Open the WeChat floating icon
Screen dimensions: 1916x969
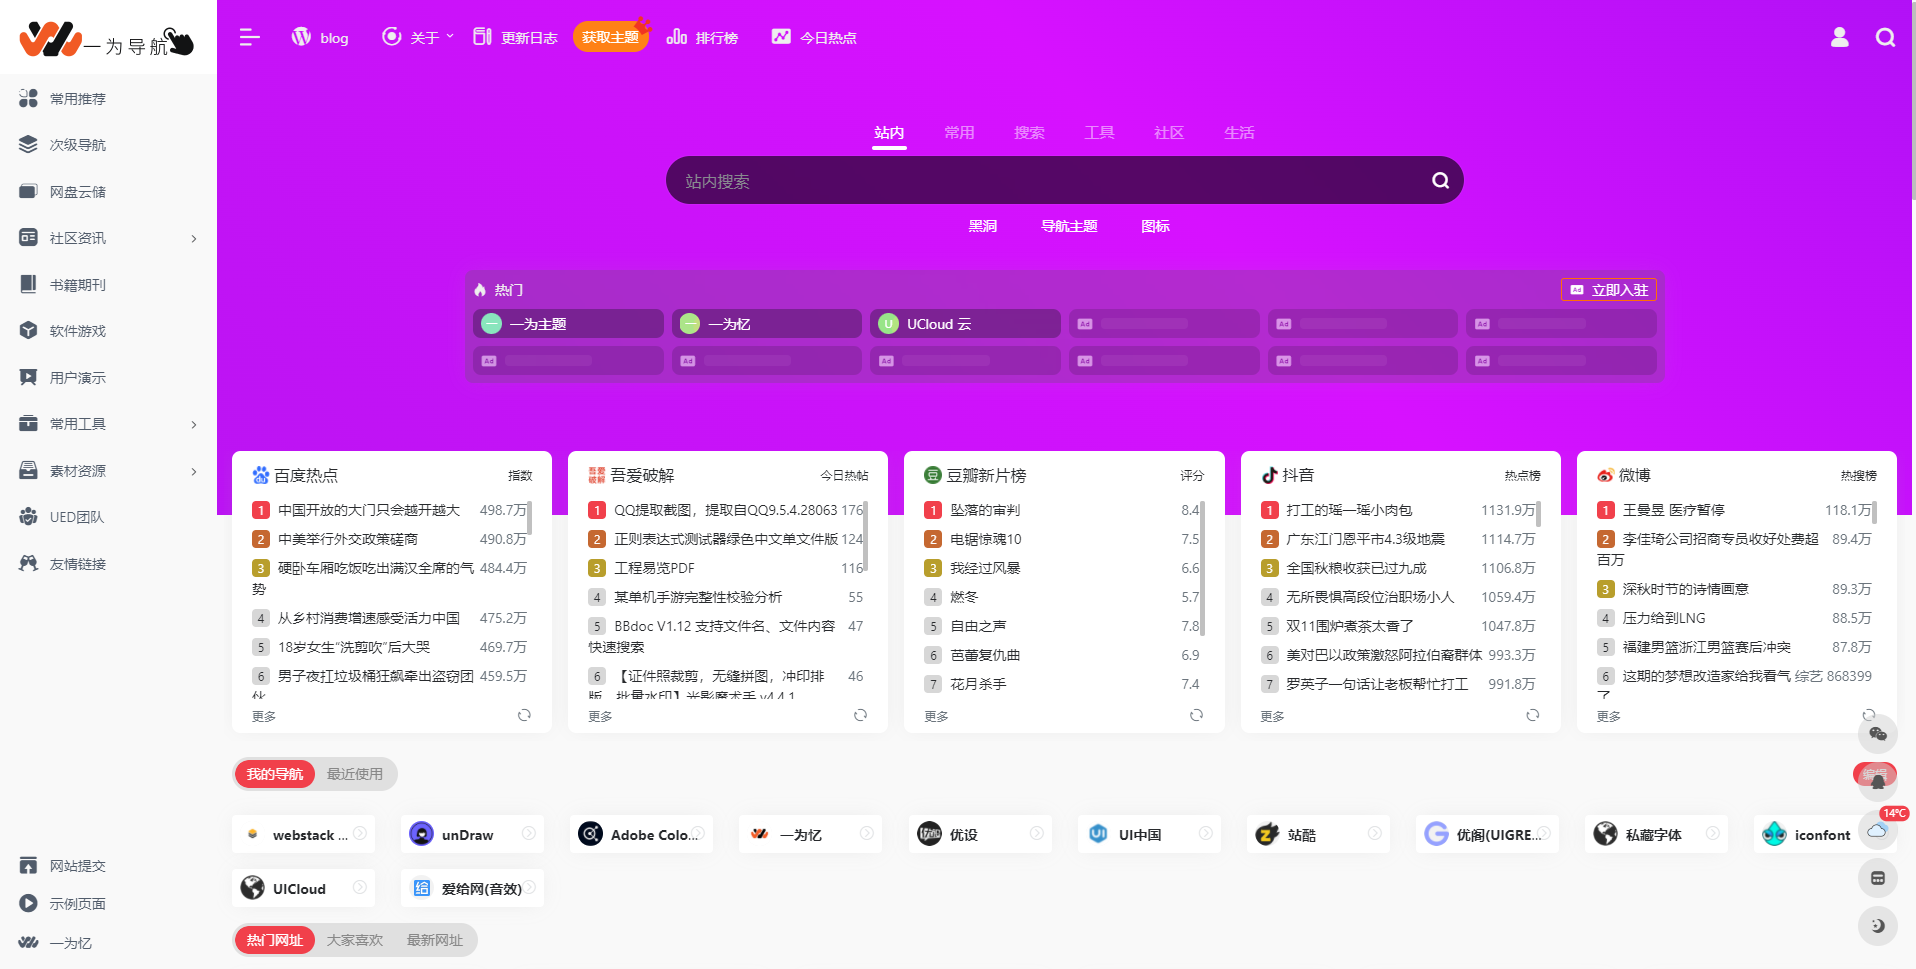(1877, 735)
